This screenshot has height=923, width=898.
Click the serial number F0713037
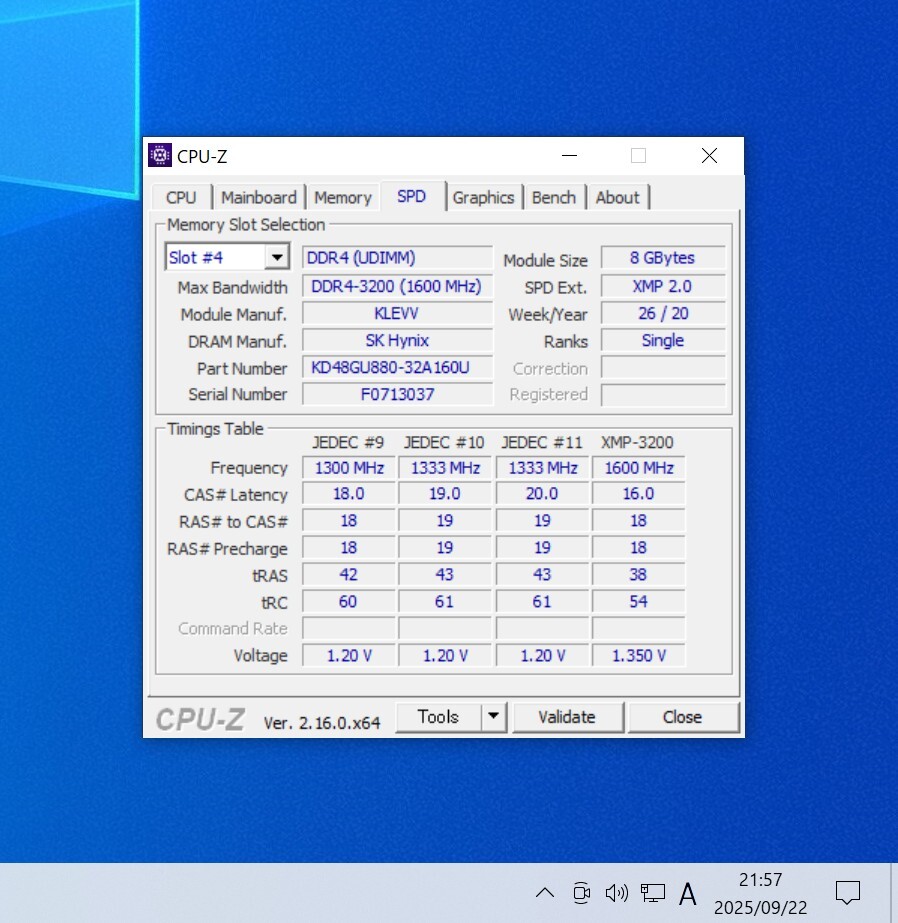pos(397,394)
